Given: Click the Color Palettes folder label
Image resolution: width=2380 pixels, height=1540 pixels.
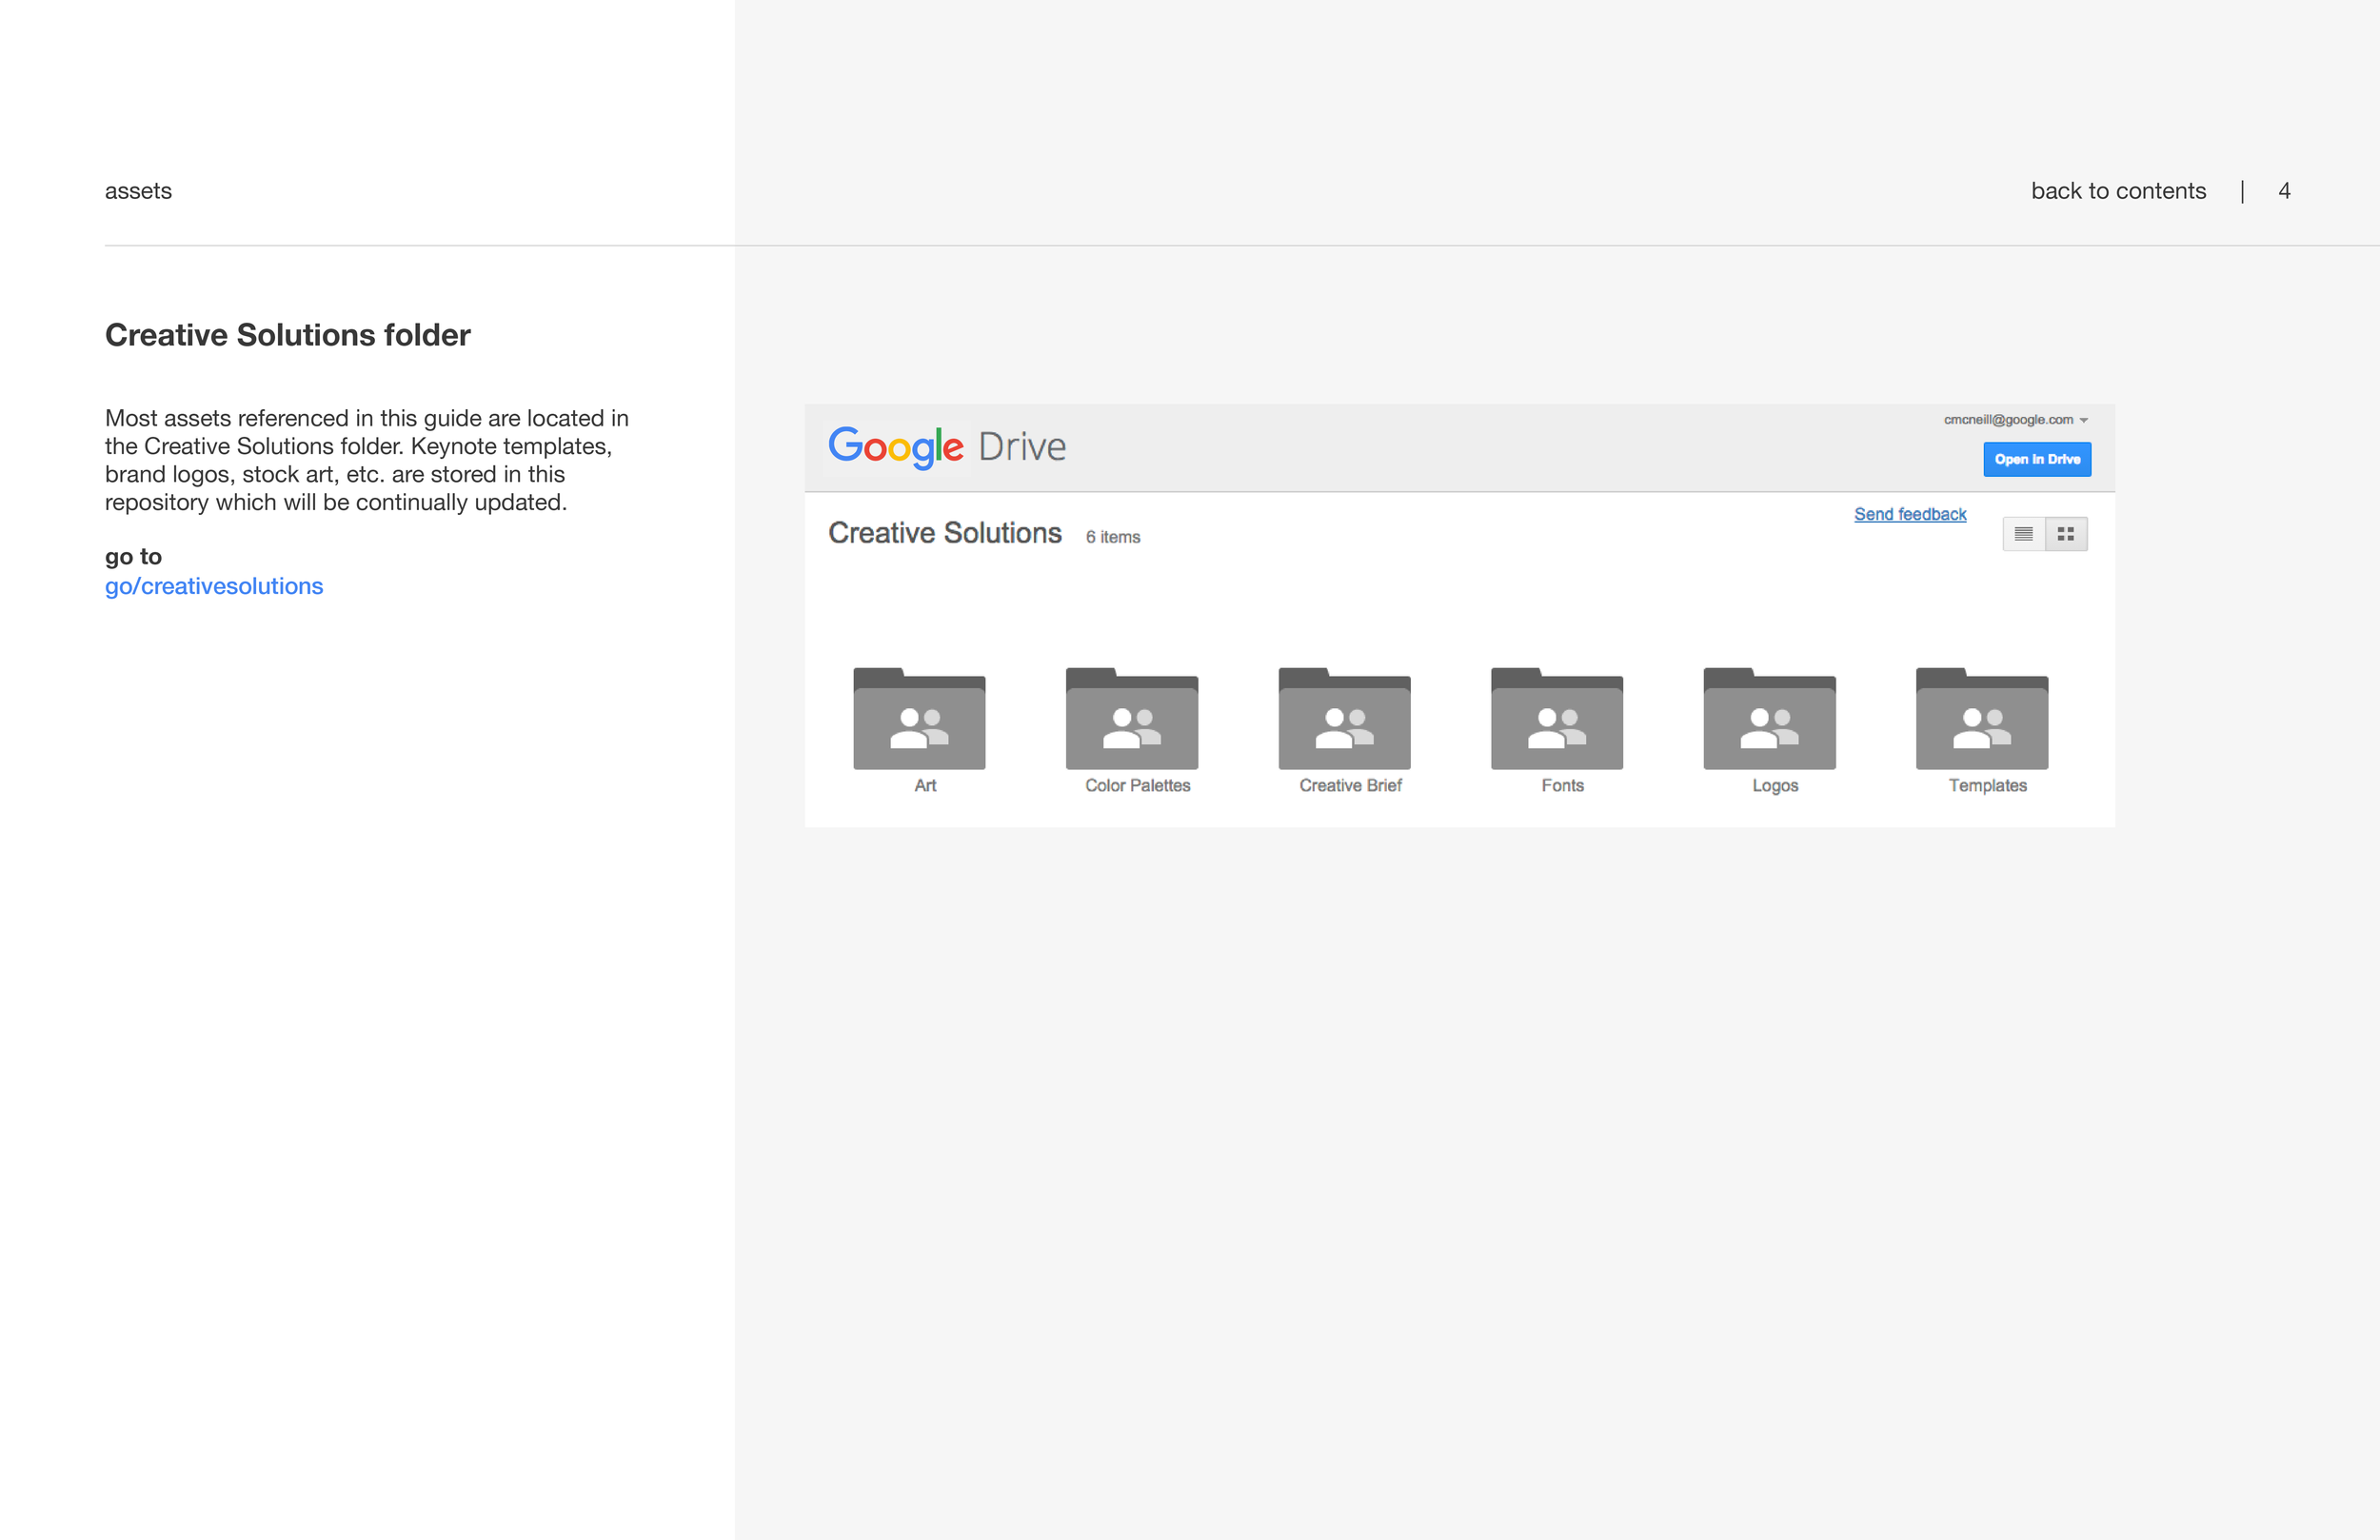Looking at the screenshot, I should 1137,786.
